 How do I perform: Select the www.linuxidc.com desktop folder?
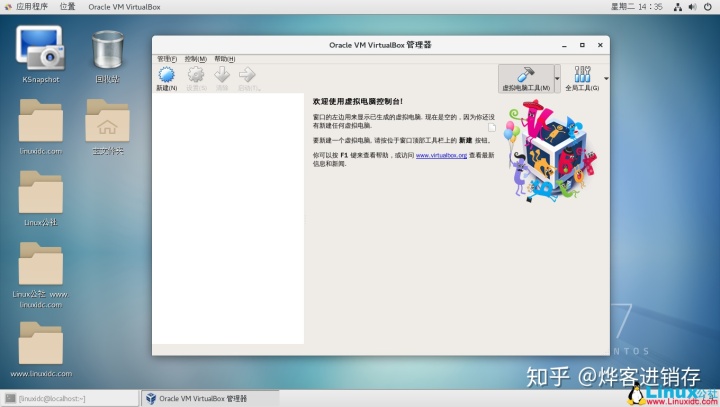(40, 350)
